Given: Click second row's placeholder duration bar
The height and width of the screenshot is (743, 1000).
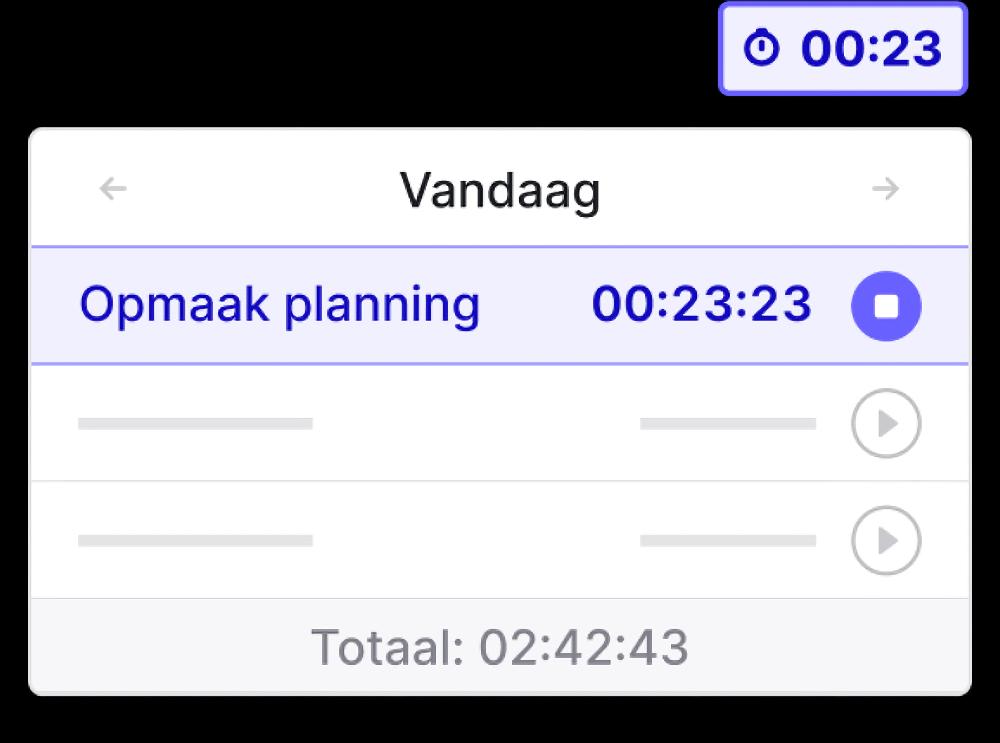Looking at the screenshot, I should pyautogui.click(x=727, y=424).
